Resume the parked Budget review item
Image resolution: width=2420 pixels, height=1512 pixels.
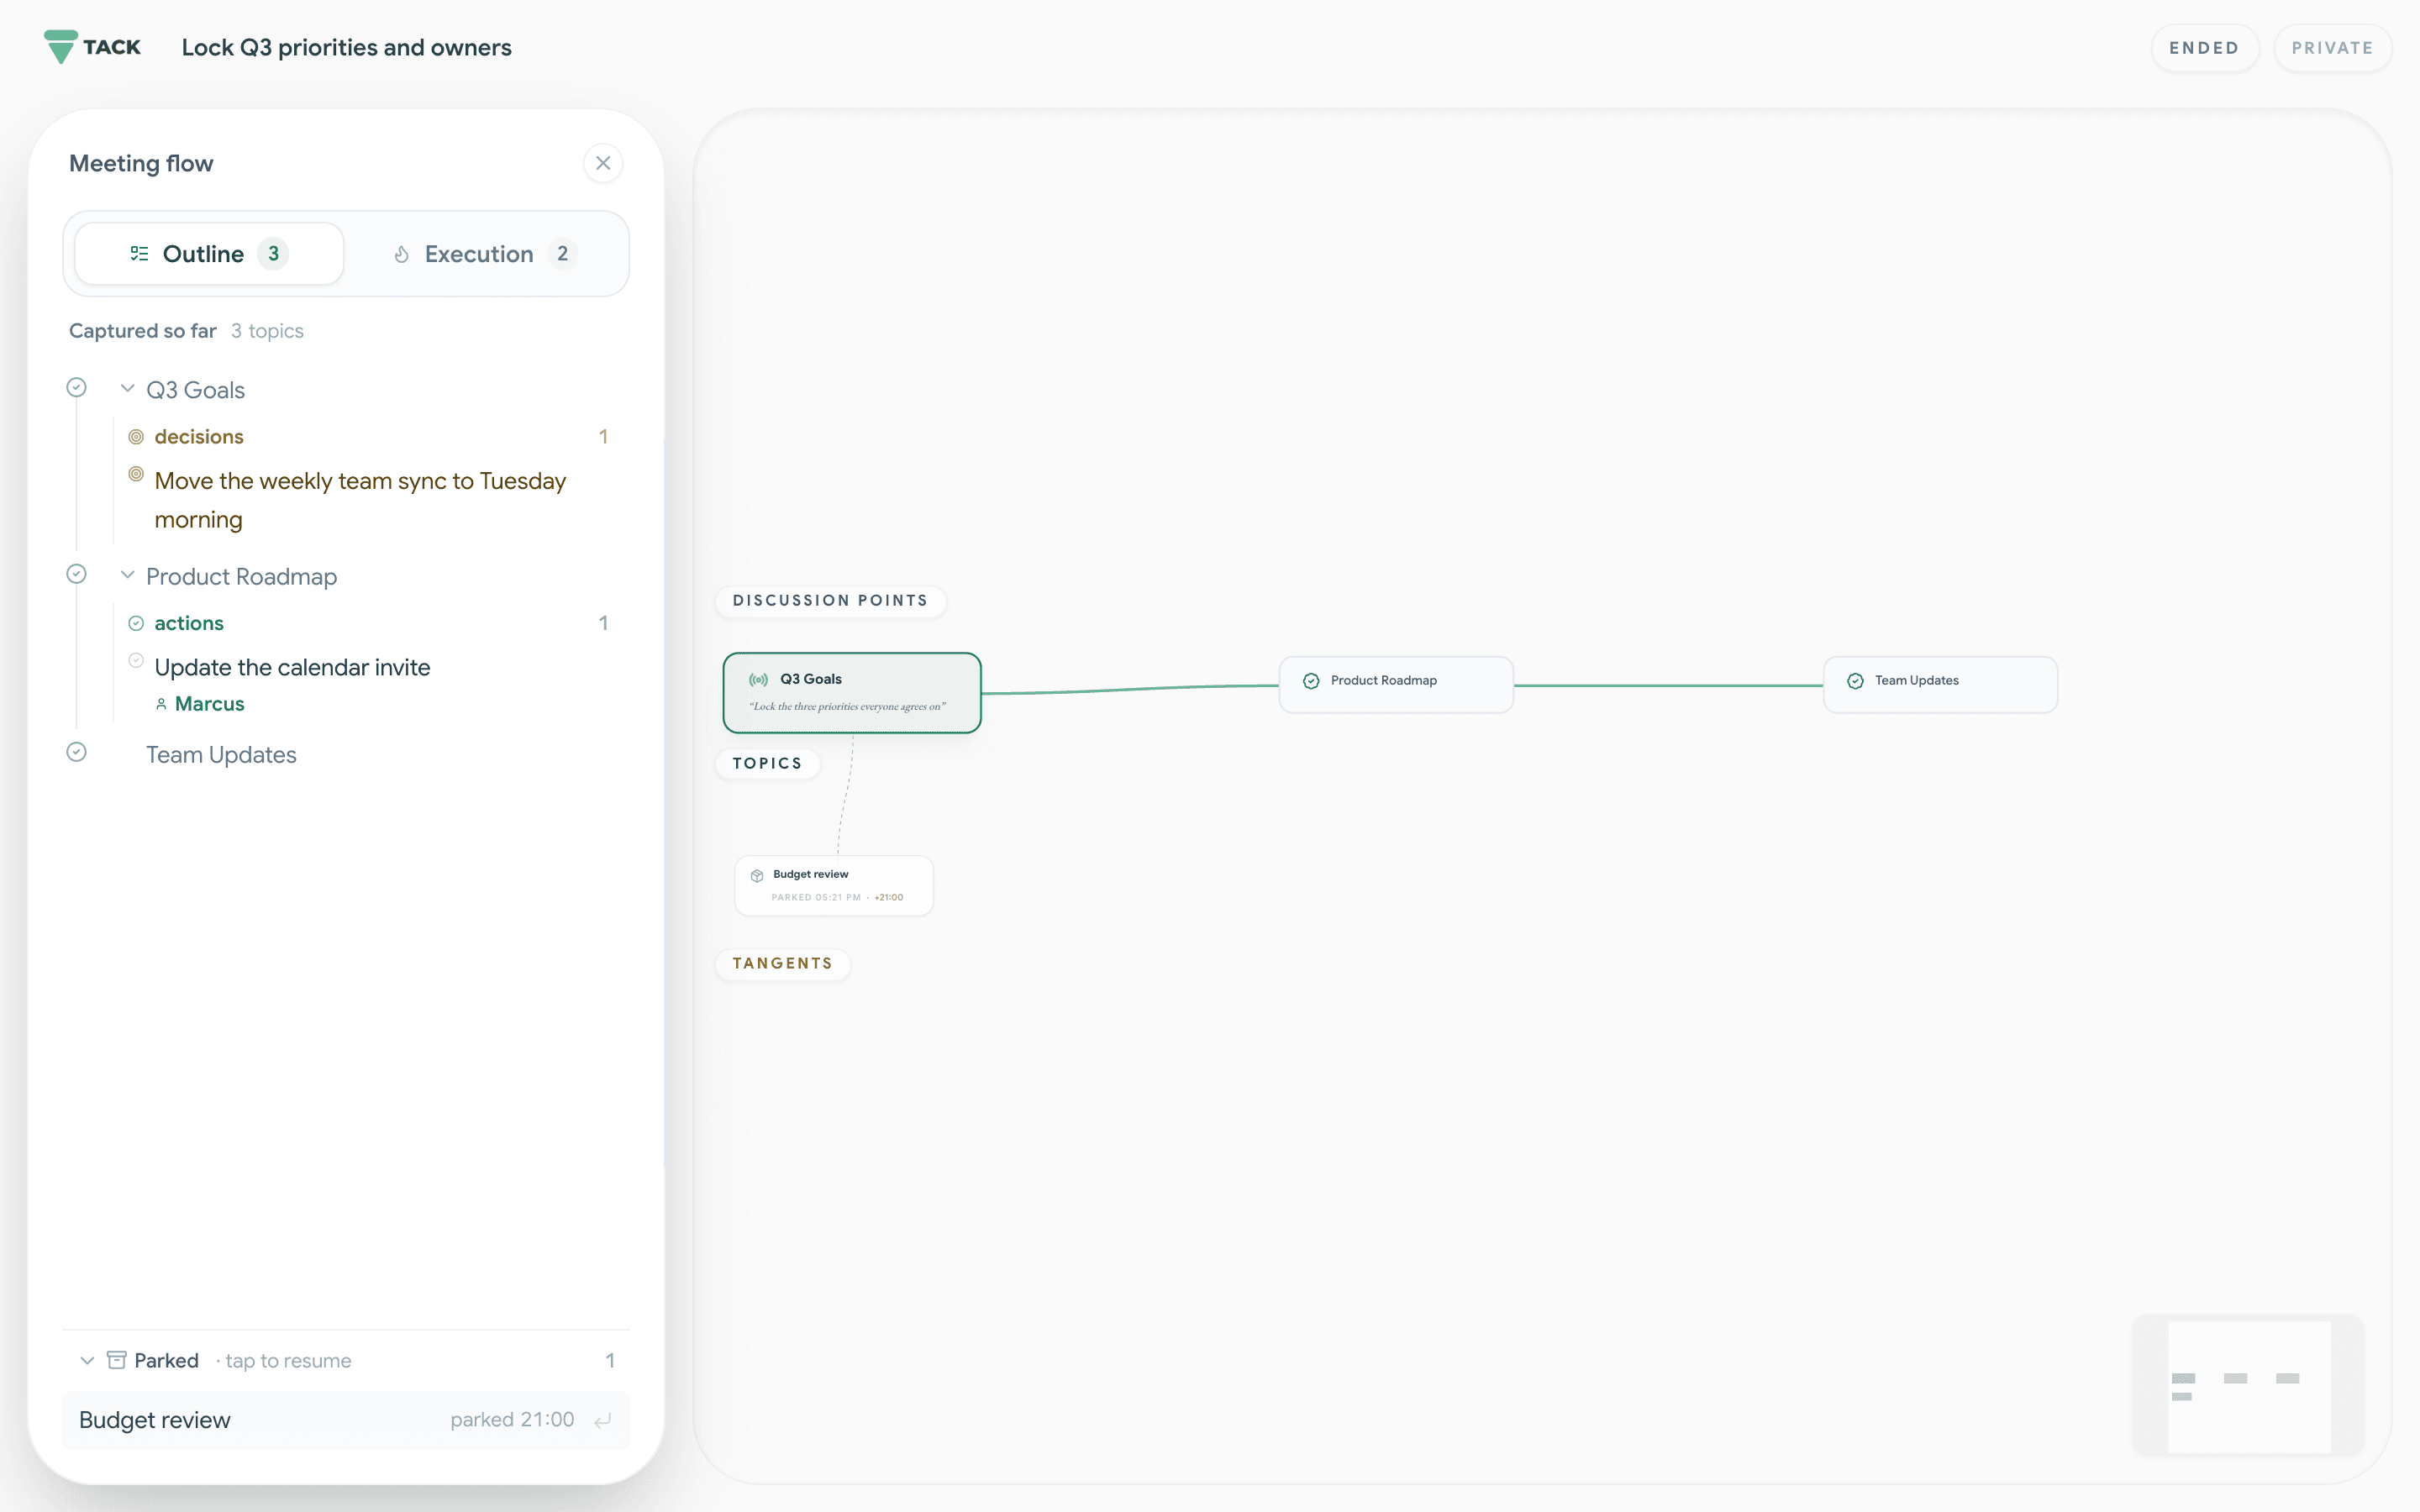tap(346, 1420)
